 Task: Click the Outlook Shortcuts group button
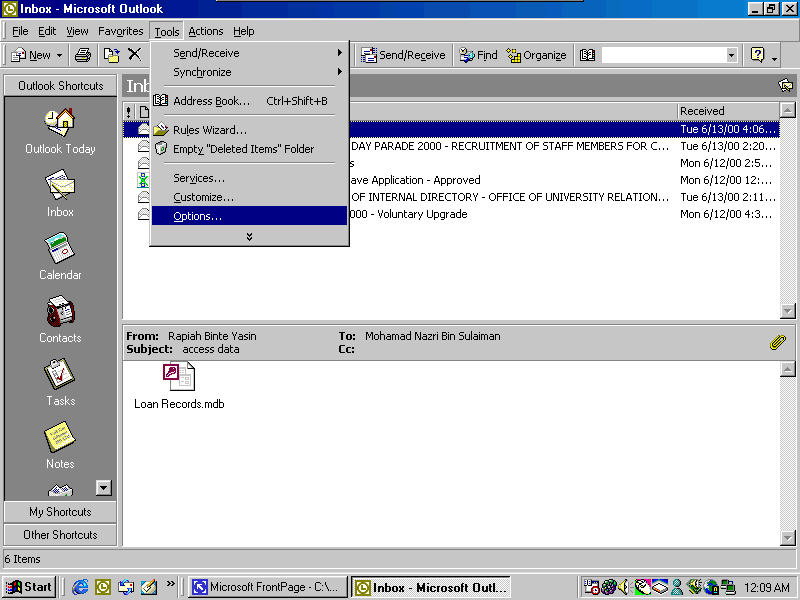point(60,86)
